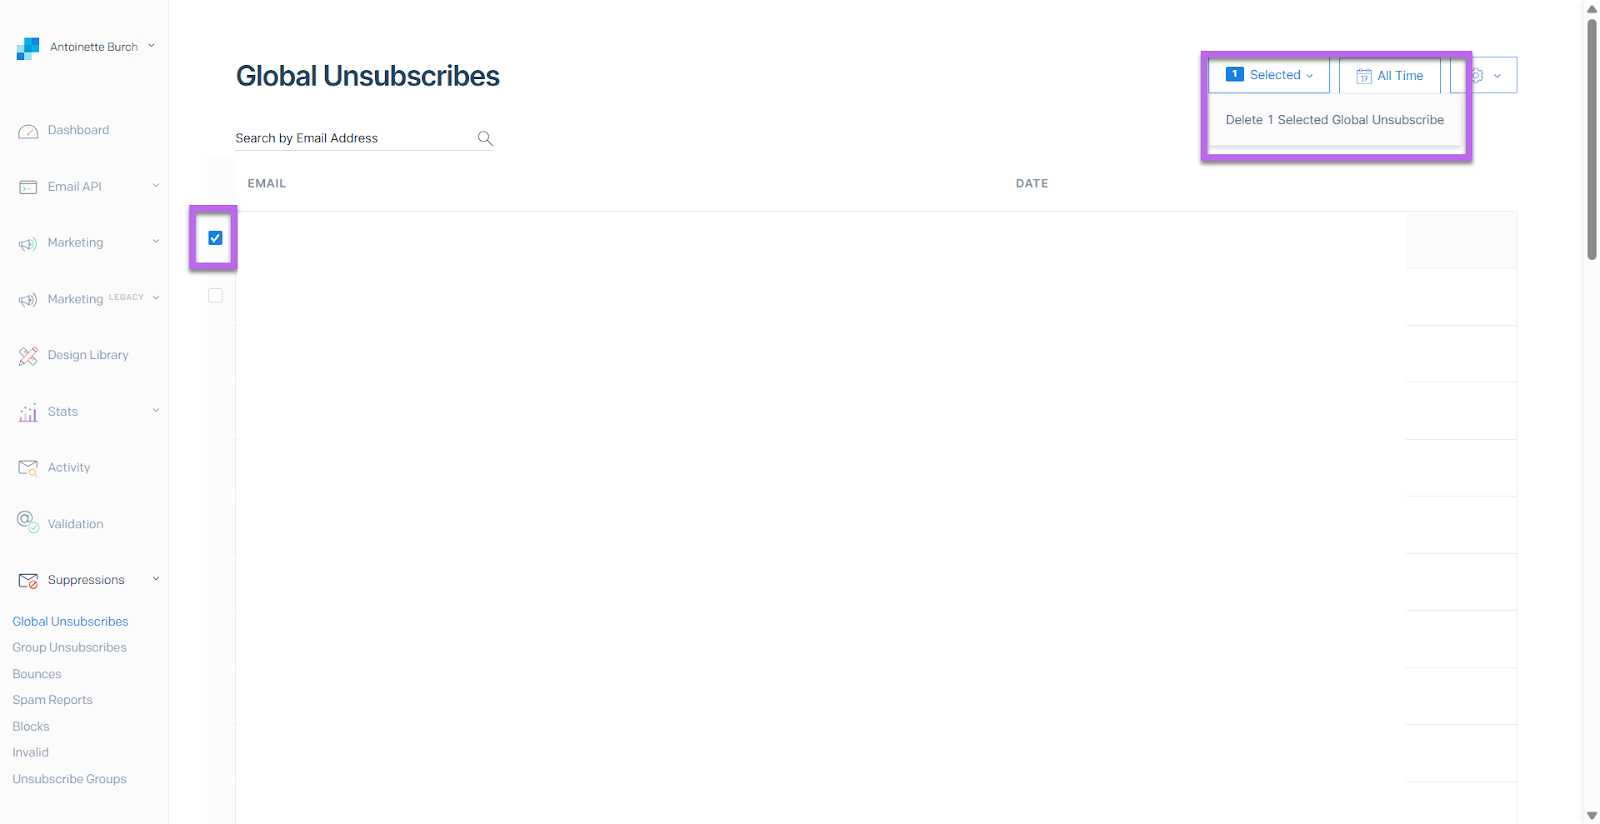
Task: Uncheck the first row checkbox
Action: (215, 238)
